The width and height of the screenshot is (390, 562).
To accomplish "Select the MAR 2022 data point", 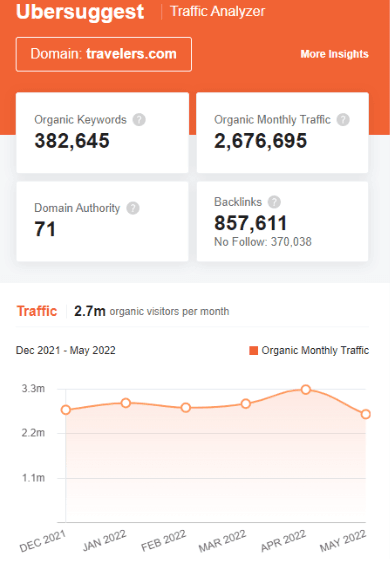I will (246, 404).
